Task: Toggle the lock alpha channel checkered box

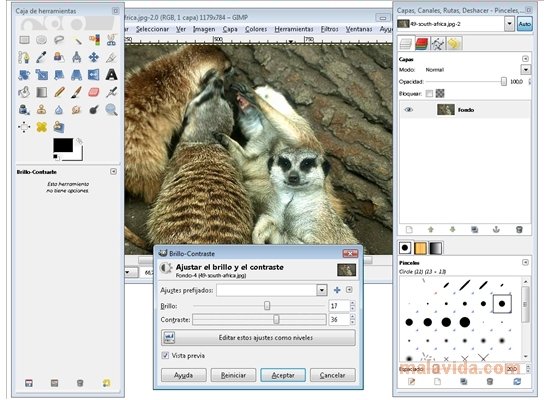Action: (x=440, y=93)
